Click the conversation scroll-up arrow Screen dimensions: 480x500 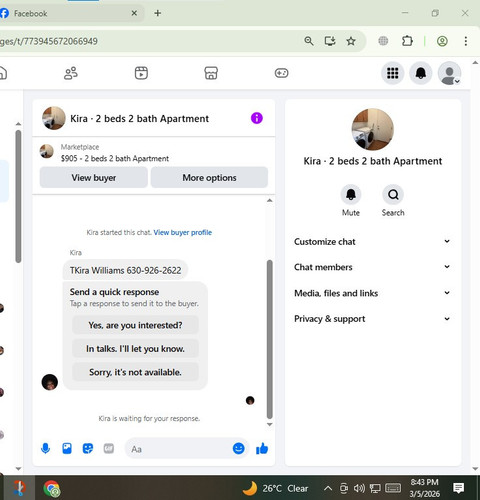click(270, 200)
